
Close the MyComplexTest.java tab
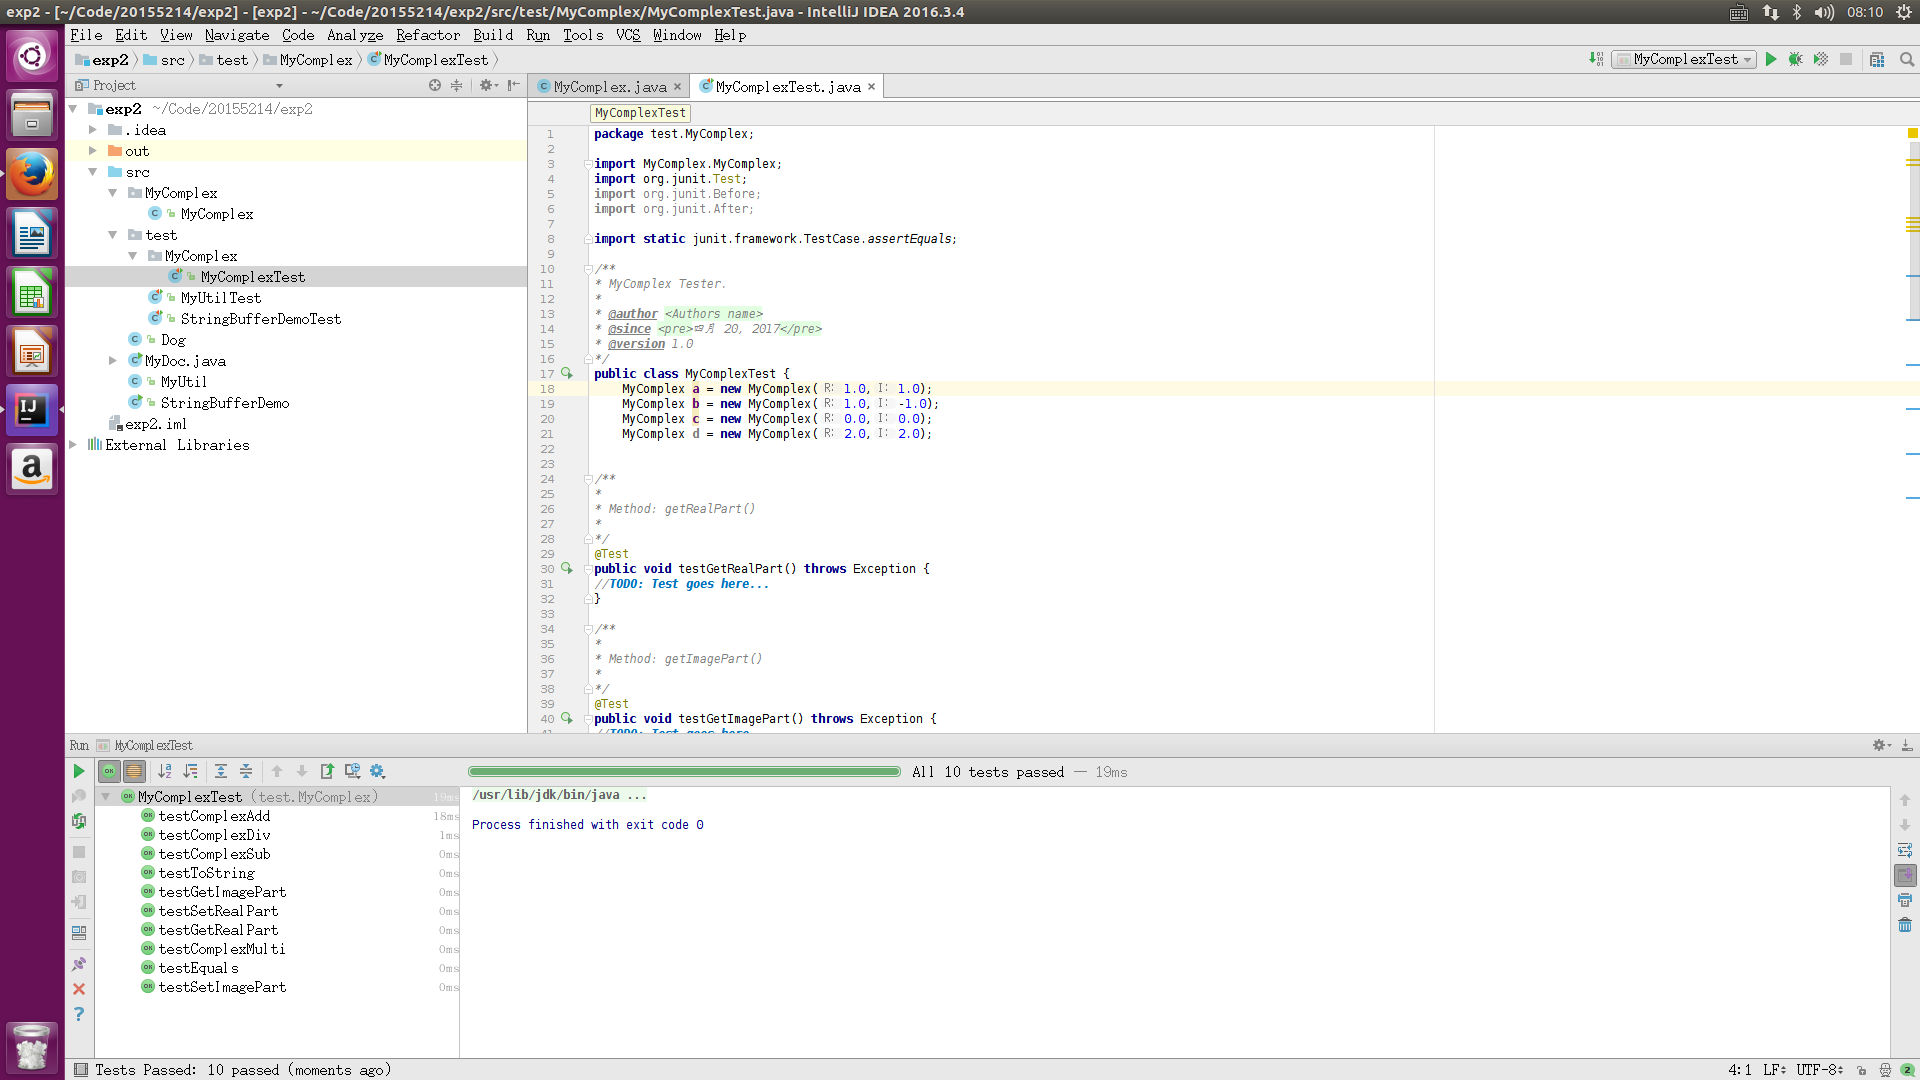point(871,87)
